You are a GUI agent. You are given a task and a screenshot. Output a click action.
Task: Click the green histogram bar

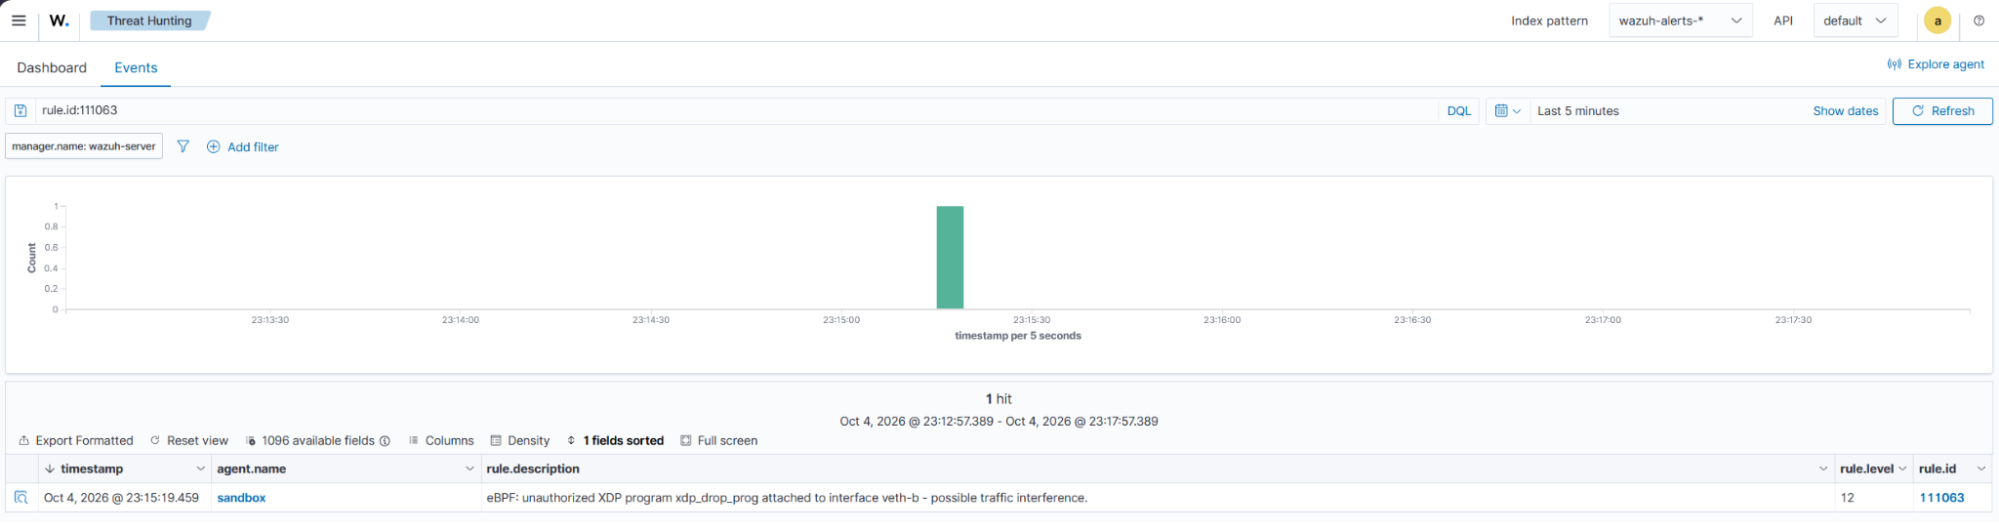point(950,257)
